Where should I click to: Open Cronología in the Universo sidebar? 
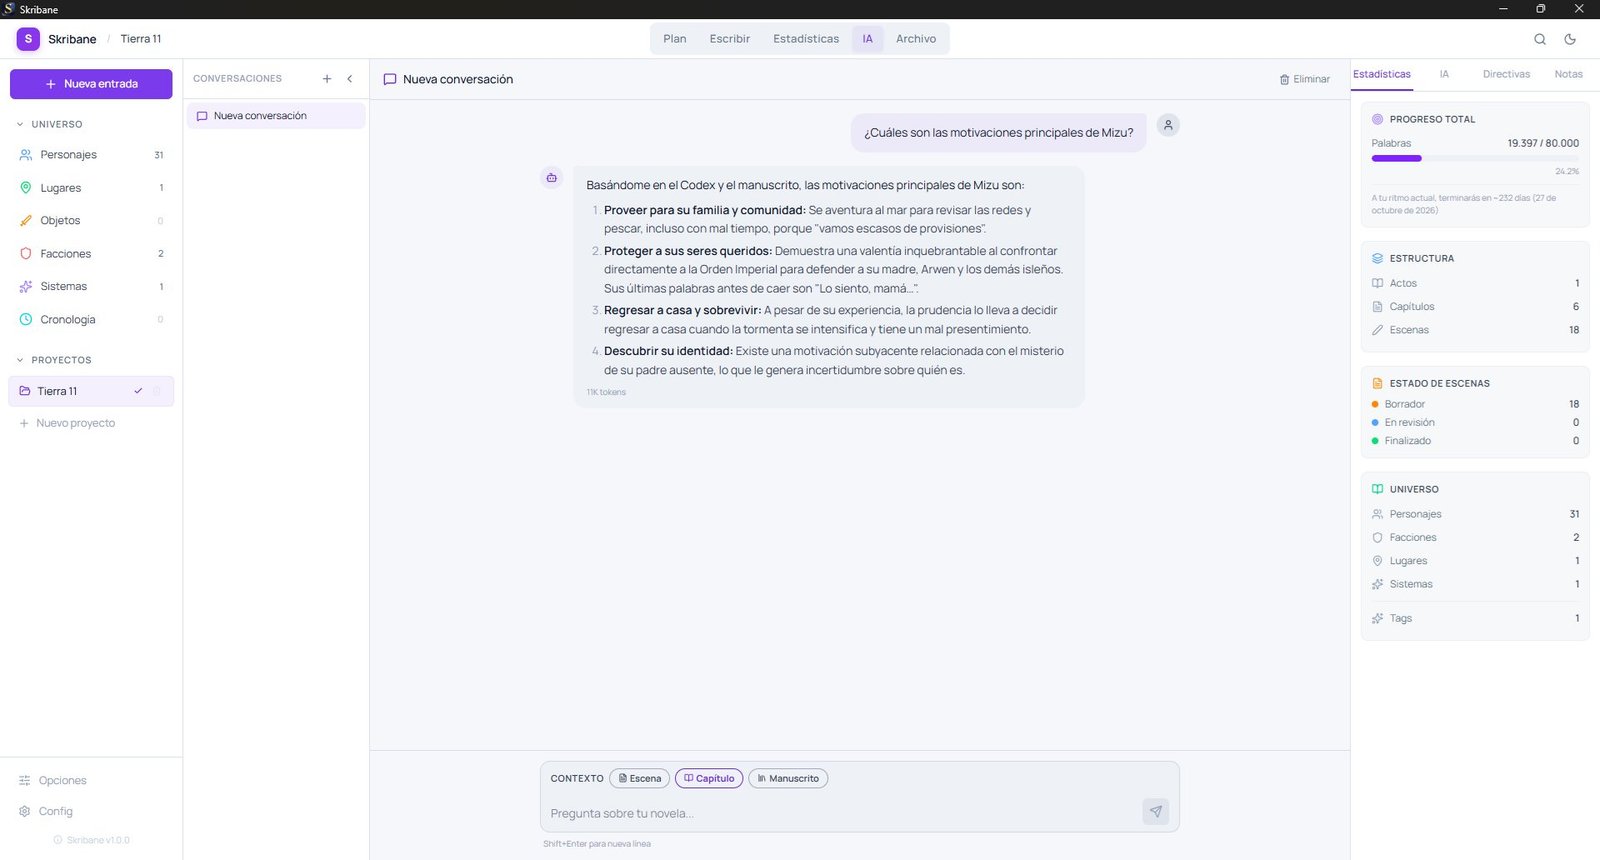91,320
